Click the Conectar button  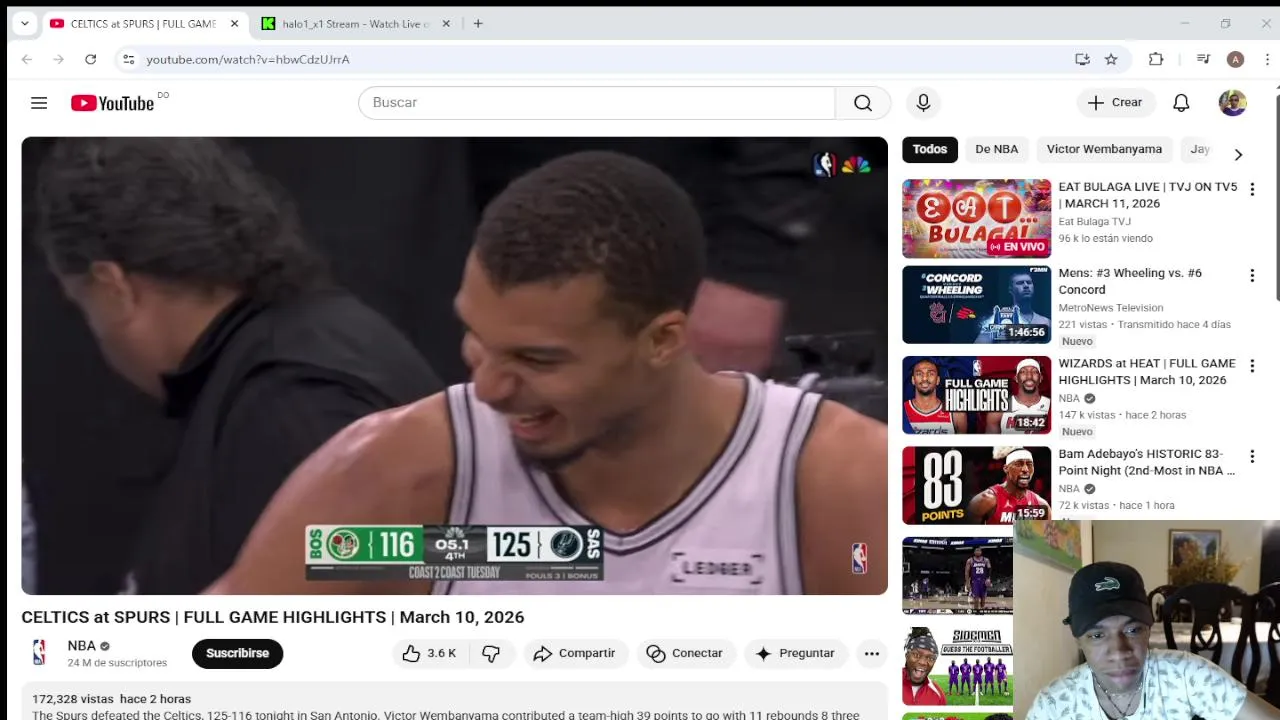684,653
